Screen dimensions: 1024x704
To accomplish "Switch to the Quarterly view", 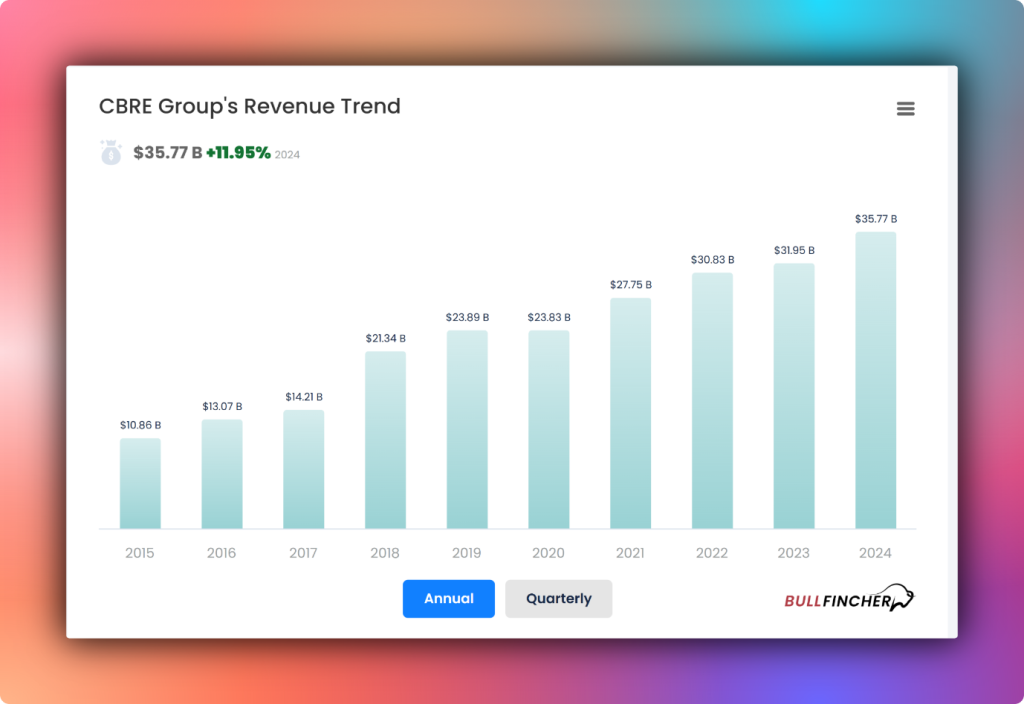I will pos(558,598).
